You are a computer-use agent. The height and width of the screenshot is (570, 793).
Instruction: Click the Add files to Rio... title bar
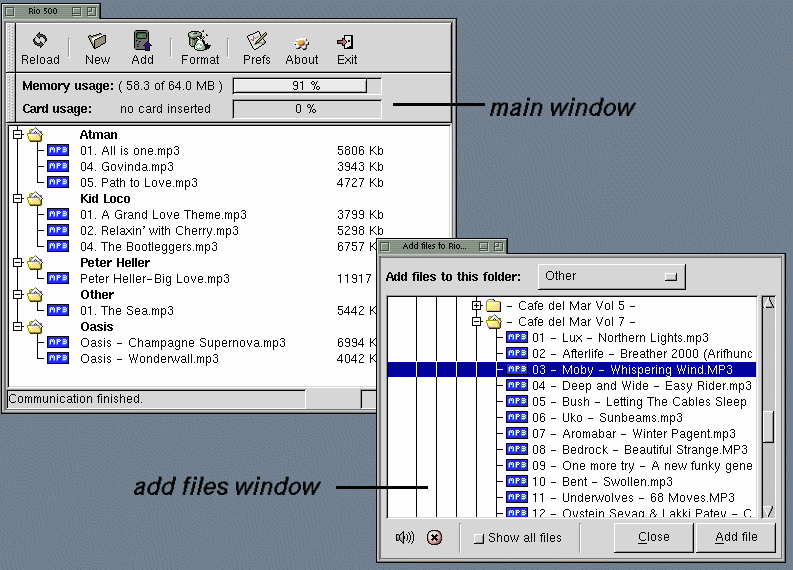[442, 246]
